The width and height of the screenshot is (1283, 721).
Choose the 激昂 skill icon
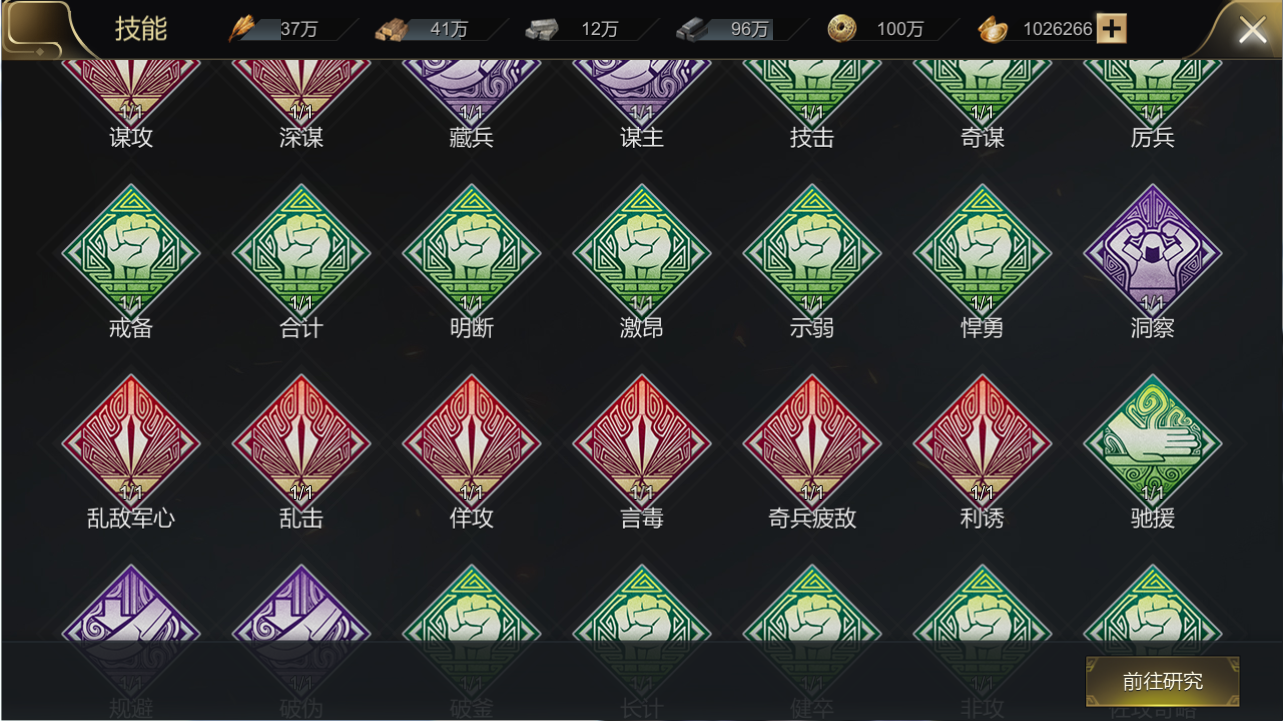click(641, 252)
